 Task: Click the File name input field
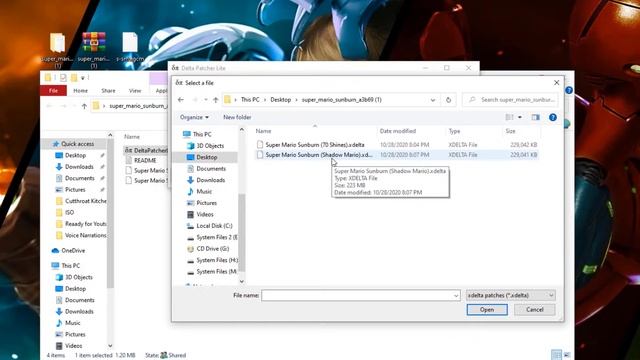click(361, 295)
